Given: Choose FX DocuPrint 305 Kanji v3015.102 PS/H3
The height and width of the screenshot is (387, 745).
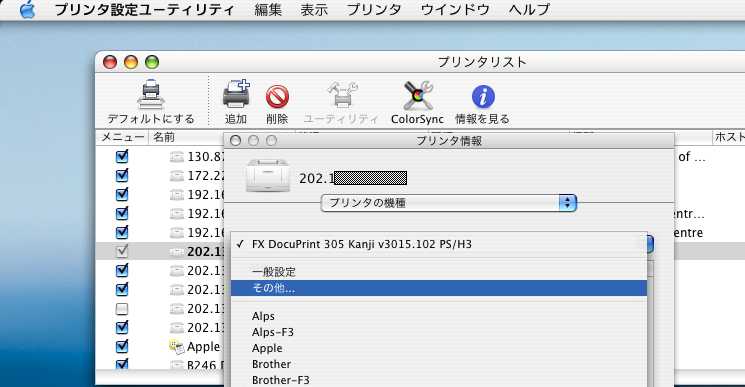Looking at the screenshot, I should 439,244.
